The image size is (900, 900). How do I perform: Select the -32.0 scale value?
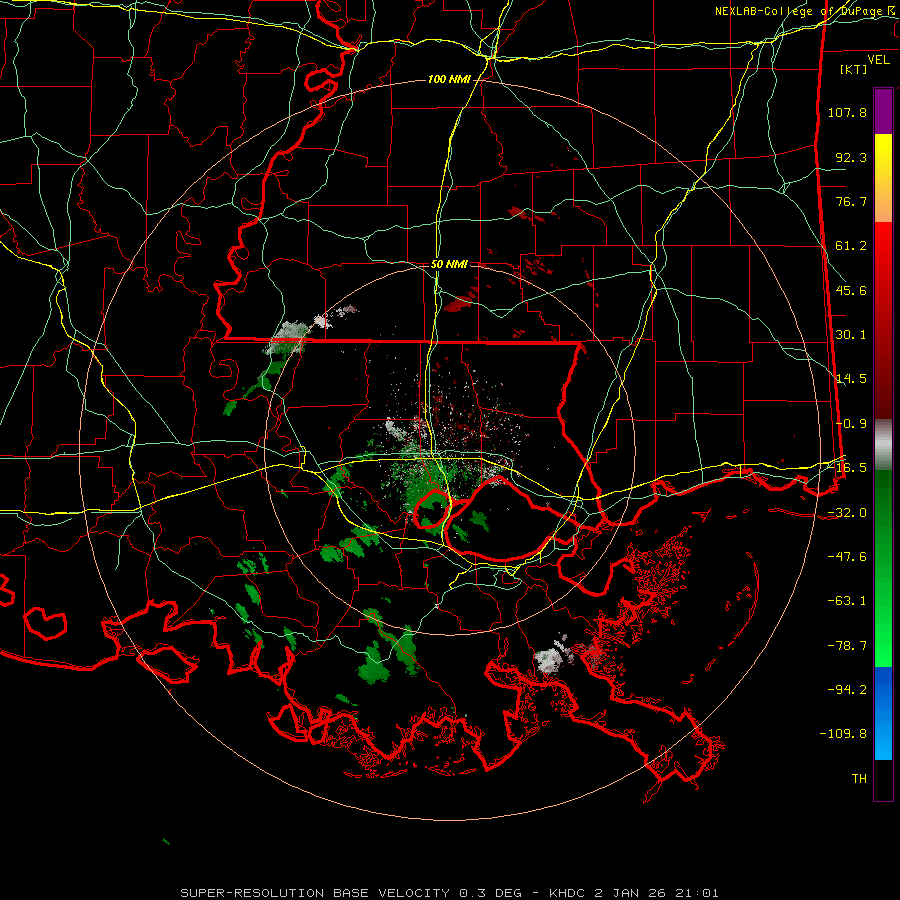pyautogui.click(x=847, y=513)
